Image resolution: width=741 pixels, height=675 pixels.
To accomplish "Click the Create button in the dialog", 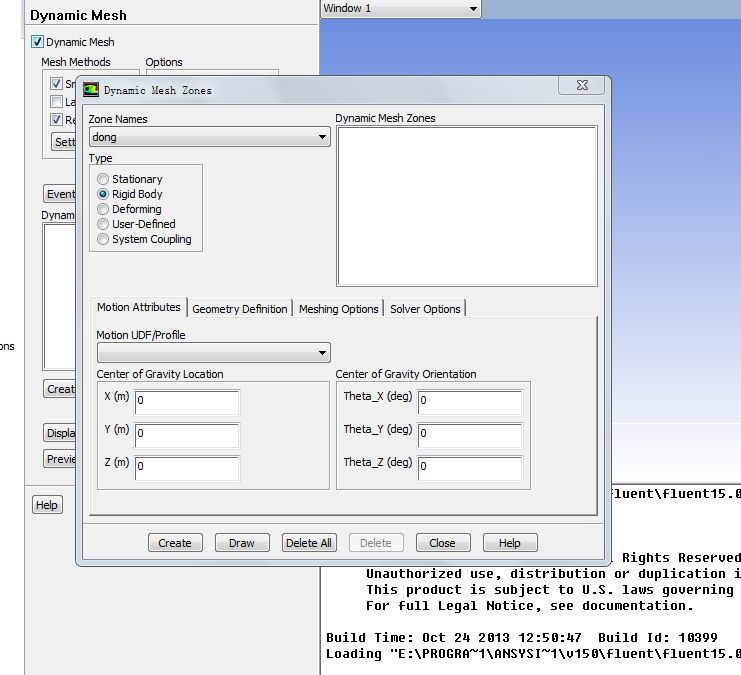I will pos(175,543).
